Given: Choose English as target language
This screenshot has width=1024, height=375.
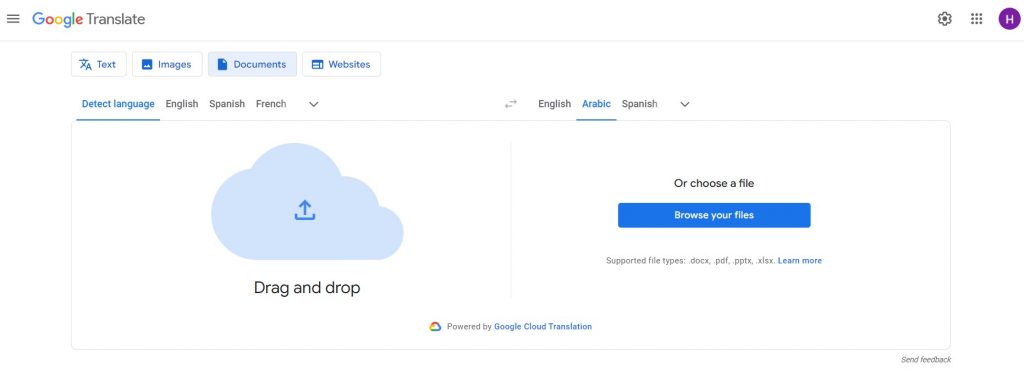Looking at the screenshot, I should coord(554,104).
